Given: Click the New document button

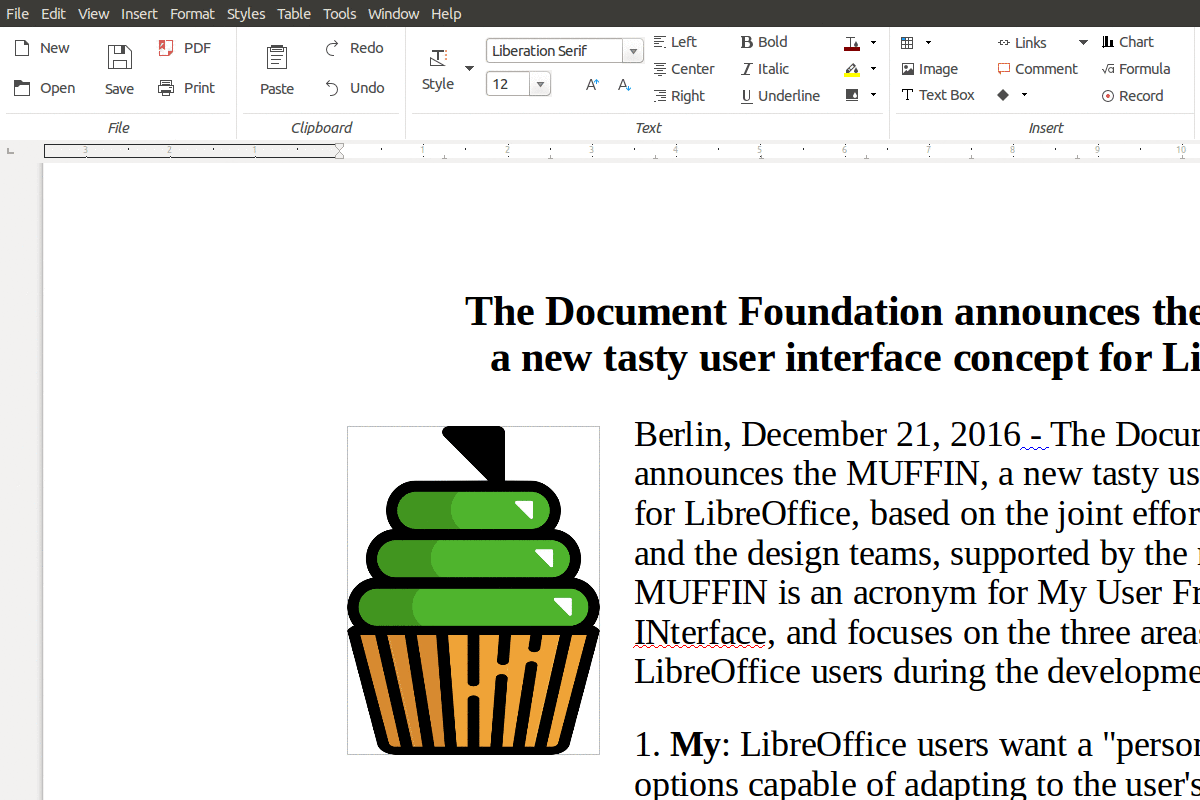Looking at the screenshot, I should [41, 48].
